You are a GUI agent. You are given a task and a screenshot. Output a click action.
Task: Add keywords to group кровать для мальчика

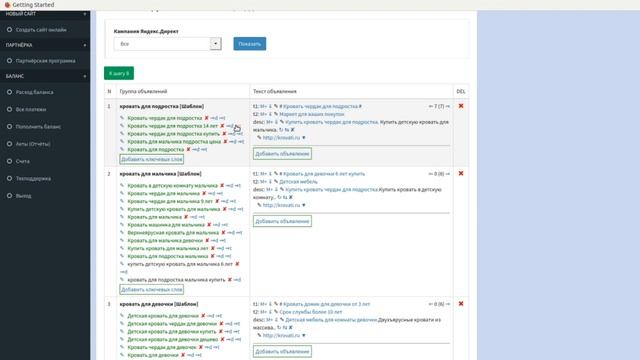click(x=151, y=289)
